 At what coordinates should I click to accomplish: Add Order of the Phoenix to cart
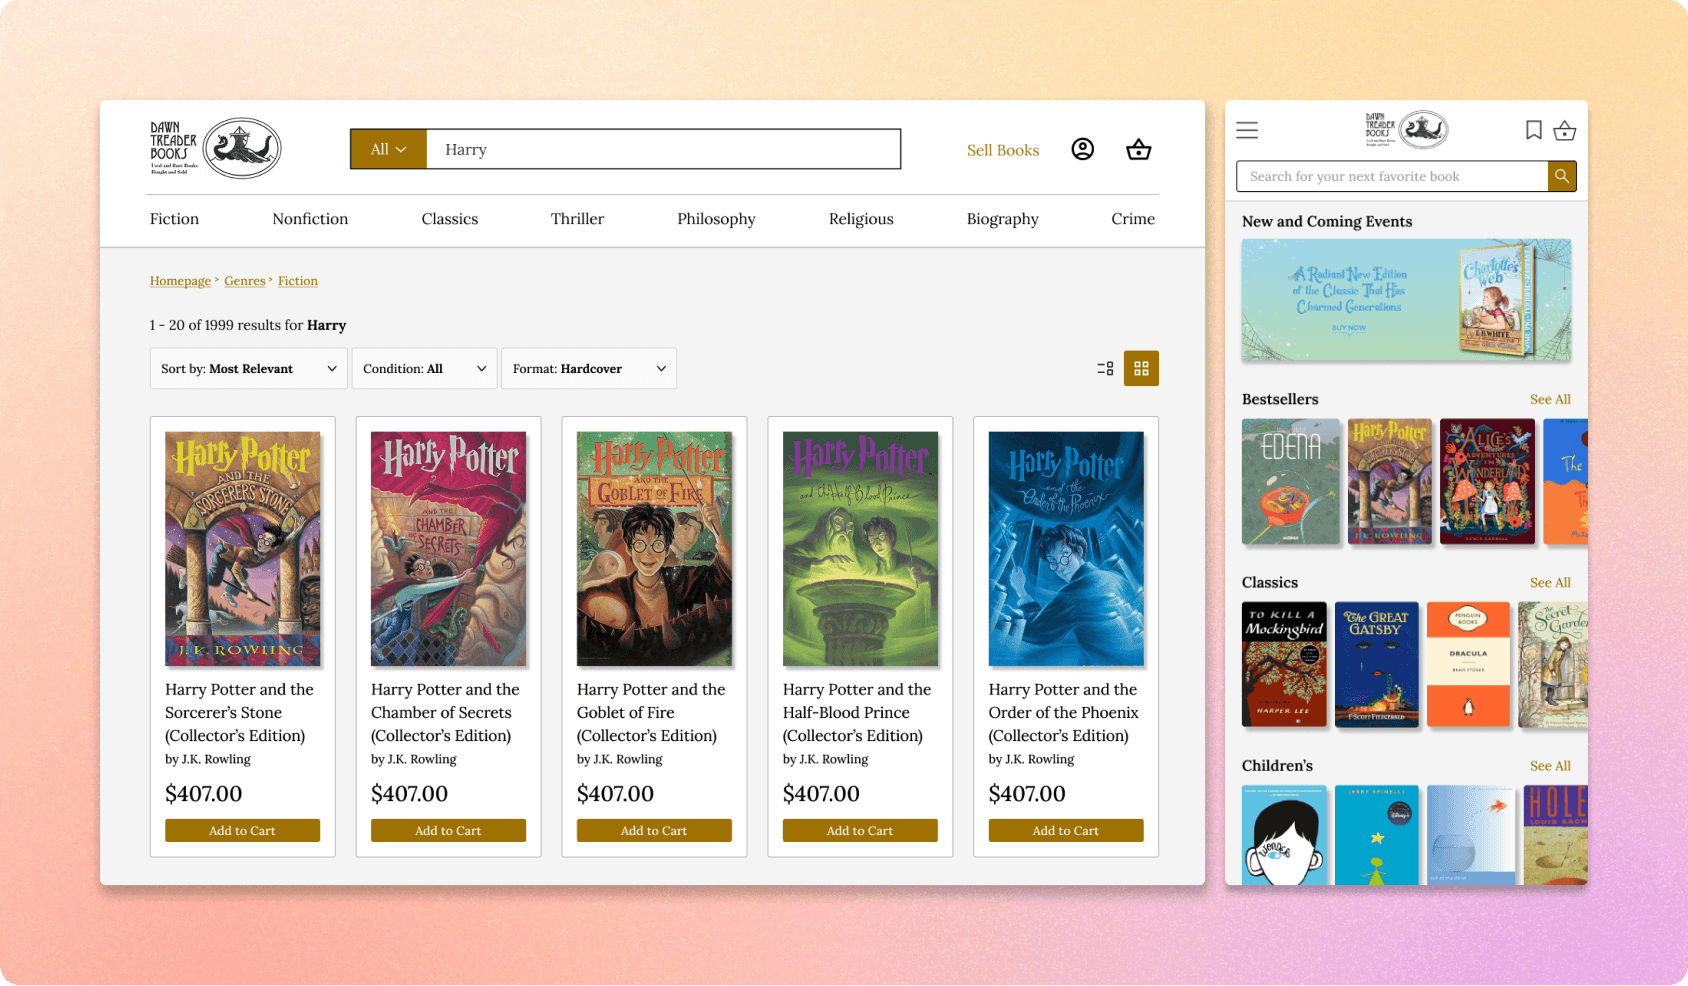[x=1066, y=830]
